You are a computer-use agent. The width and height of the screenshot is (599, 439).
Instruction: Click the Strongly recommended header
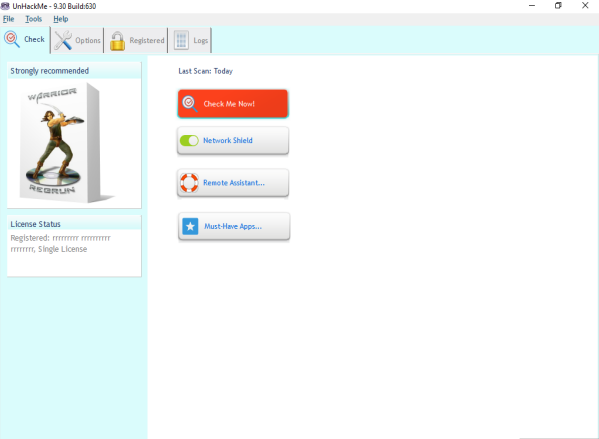pos(74,71)
